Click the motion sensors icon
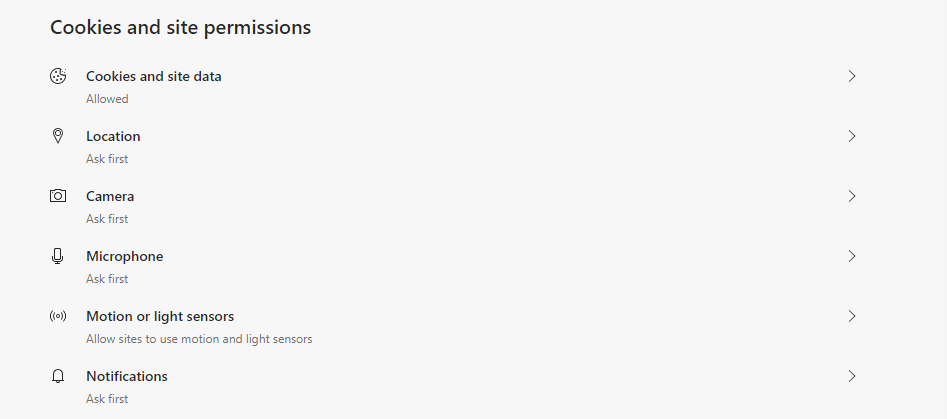 click(x=58, y=316)
